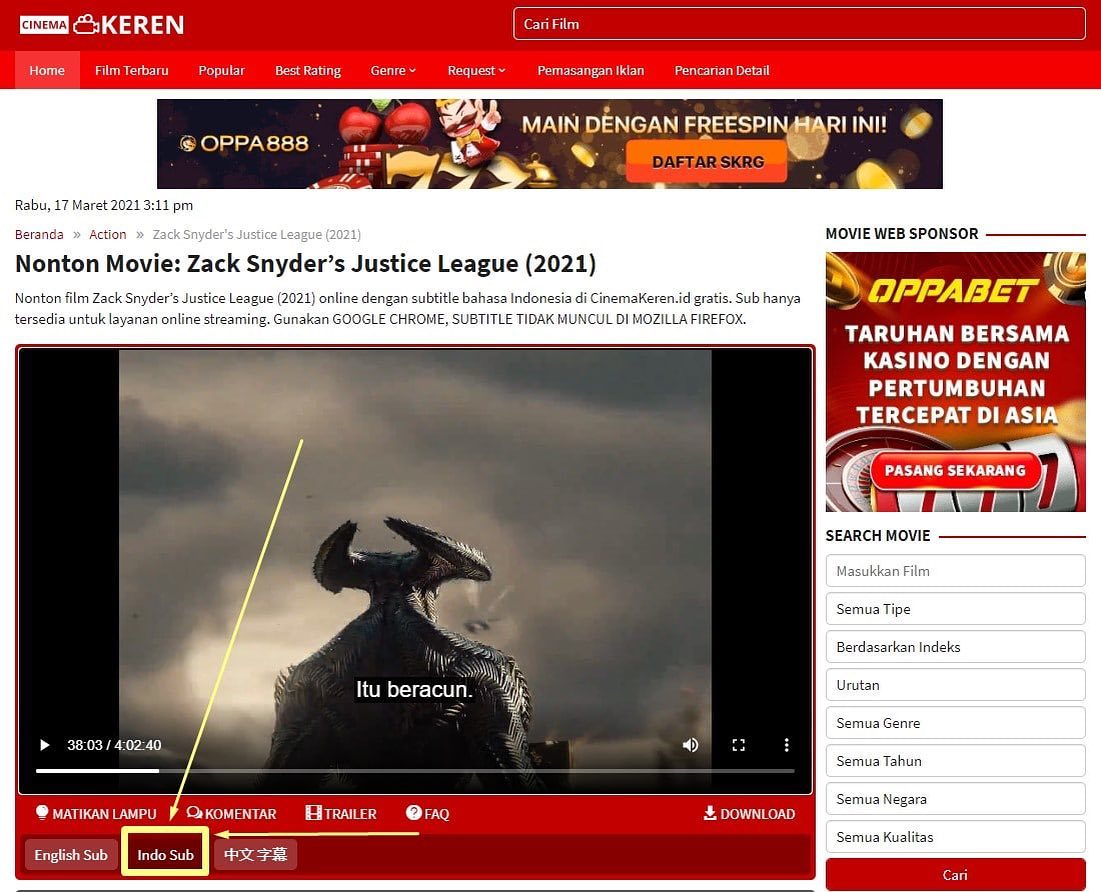Click the Zack Snyder's Justice League breadcrumb
Screen dimensions: 1101x892
(256, 234)
